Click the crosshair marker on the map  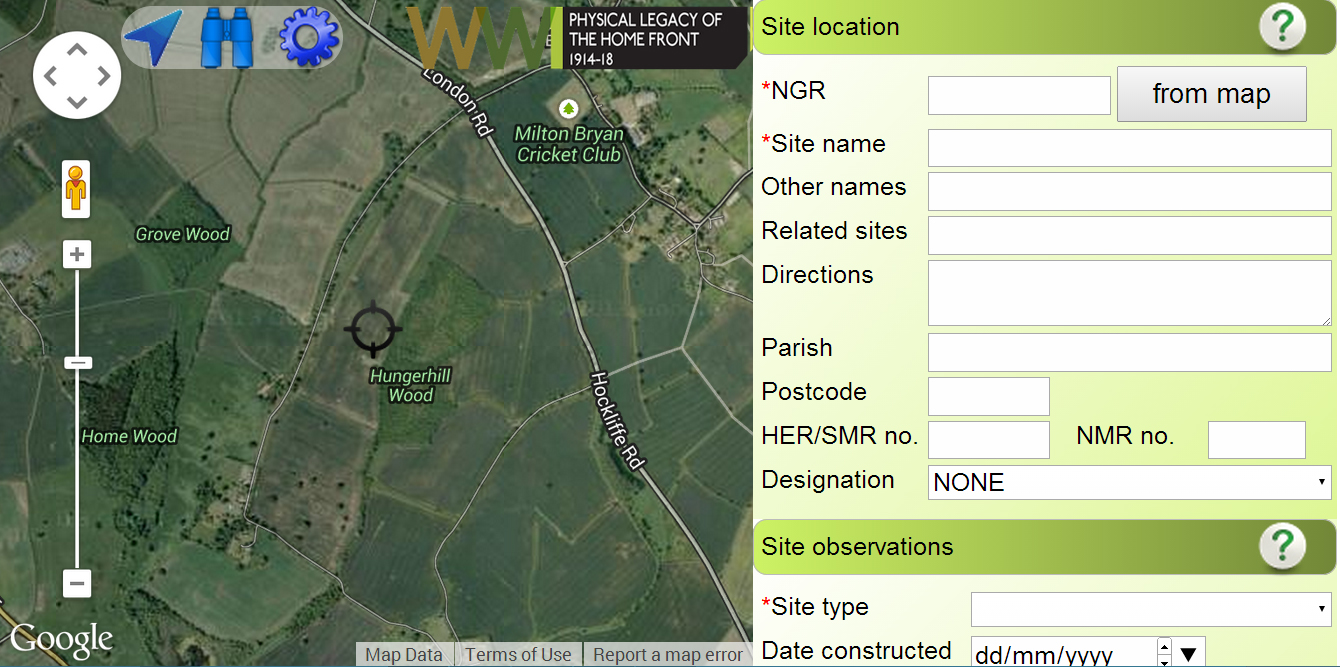coord(373,328)
